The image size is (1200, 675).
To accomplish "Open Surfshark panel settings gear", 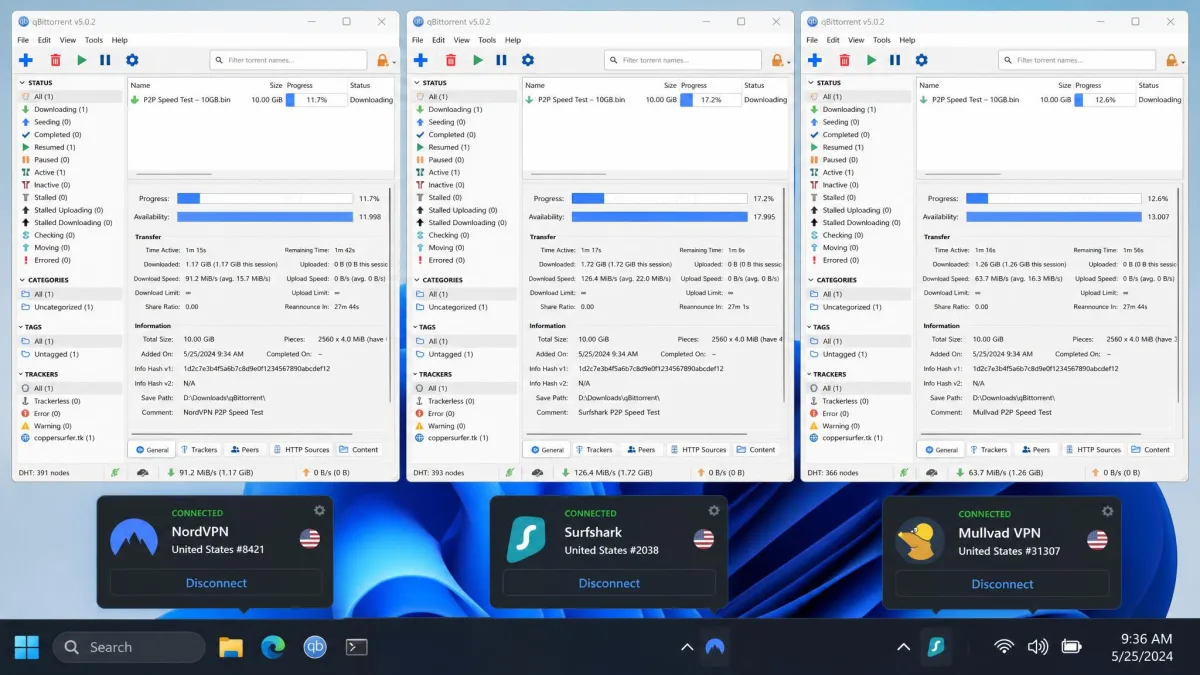I will (714, 510).
